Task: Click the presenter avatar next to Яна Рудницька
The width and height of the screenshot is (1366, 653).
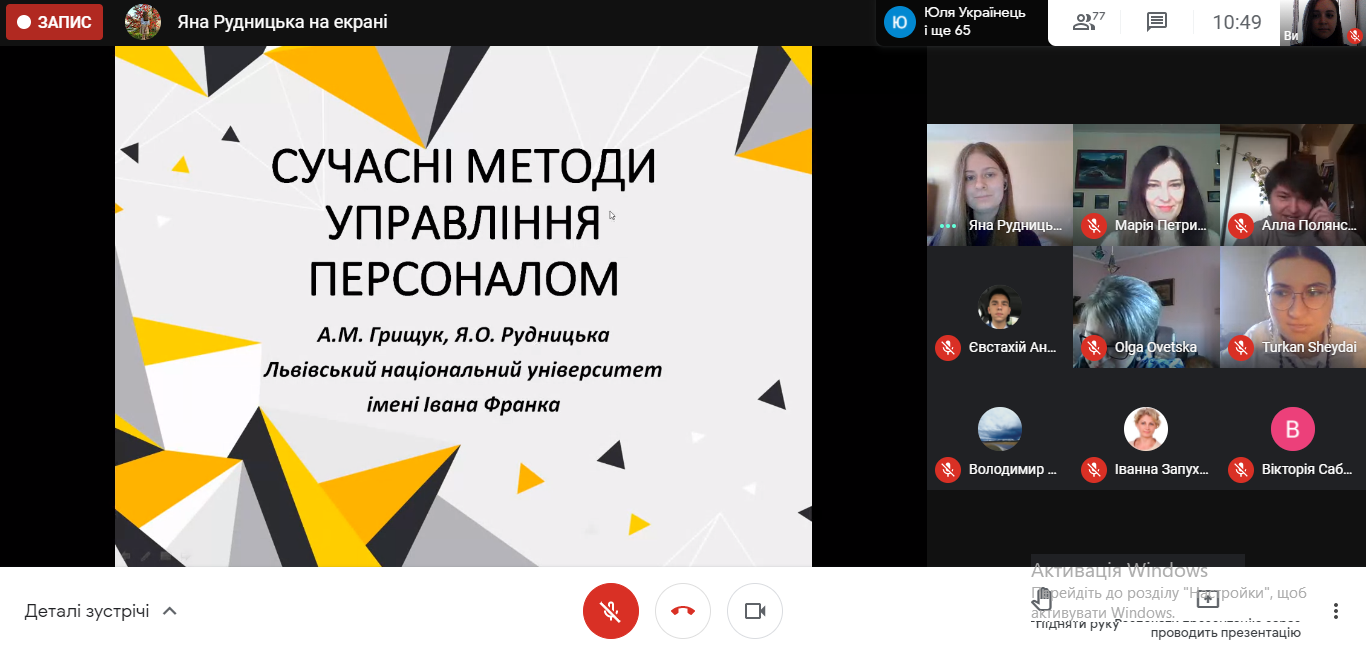Action: [143, 22]
